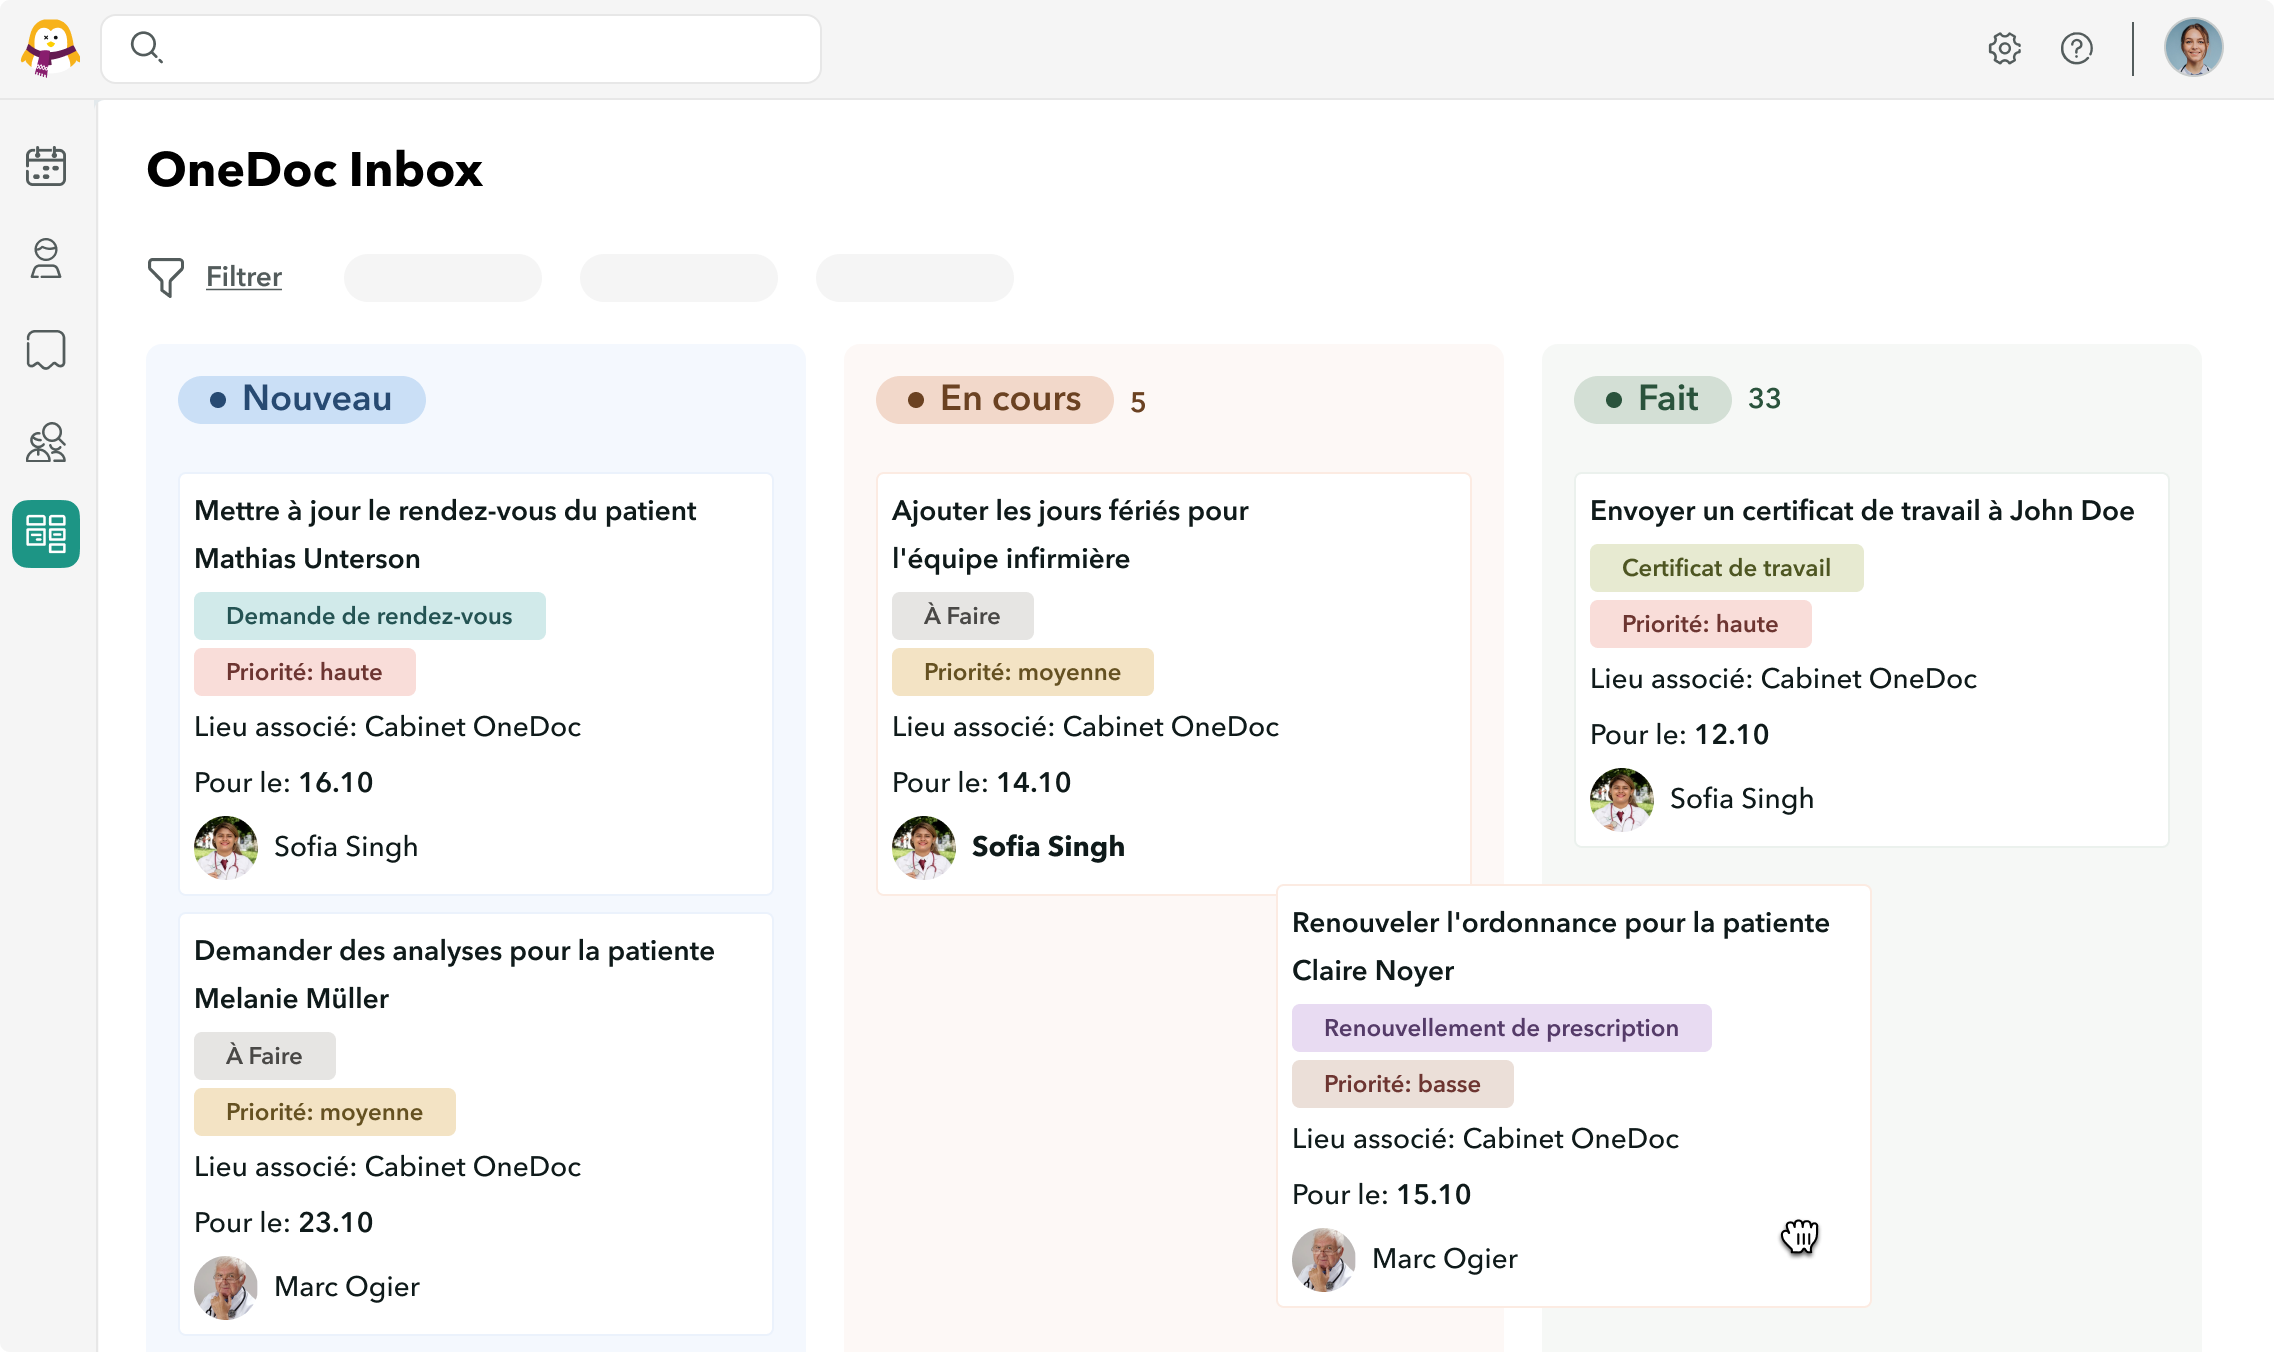Select the Fait column header
2274x1352 pixels.
(x=1653, y=399)
